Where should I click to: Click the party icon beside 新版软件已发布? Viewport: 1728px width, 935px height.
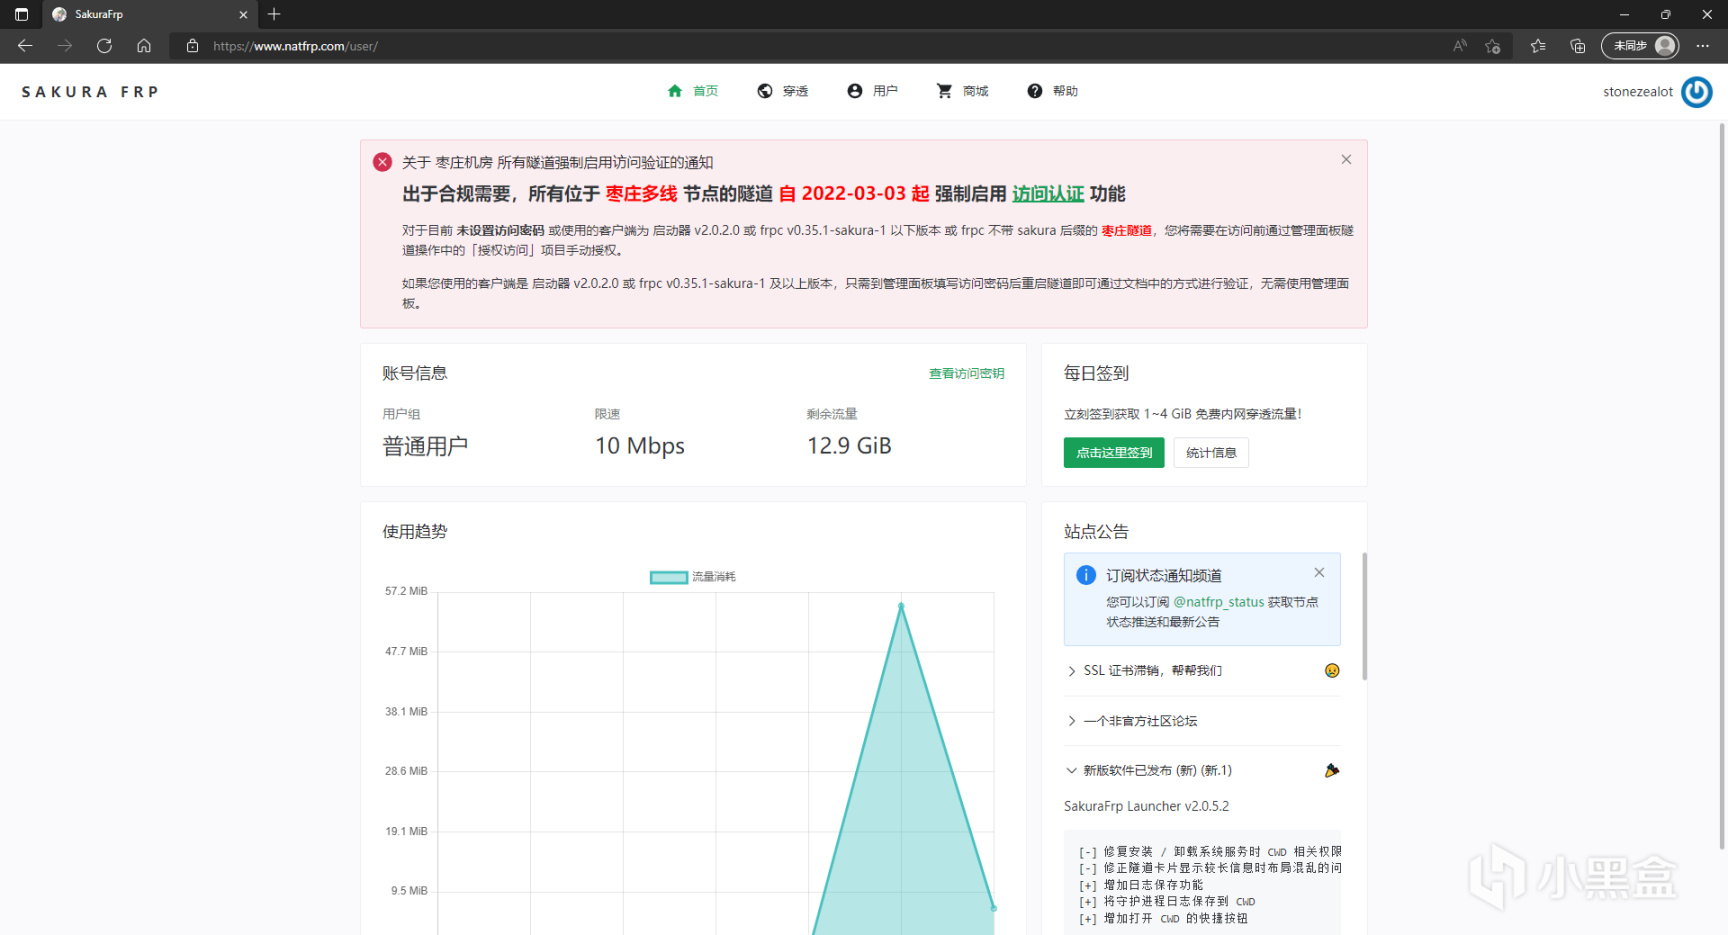click(1332, 771)
